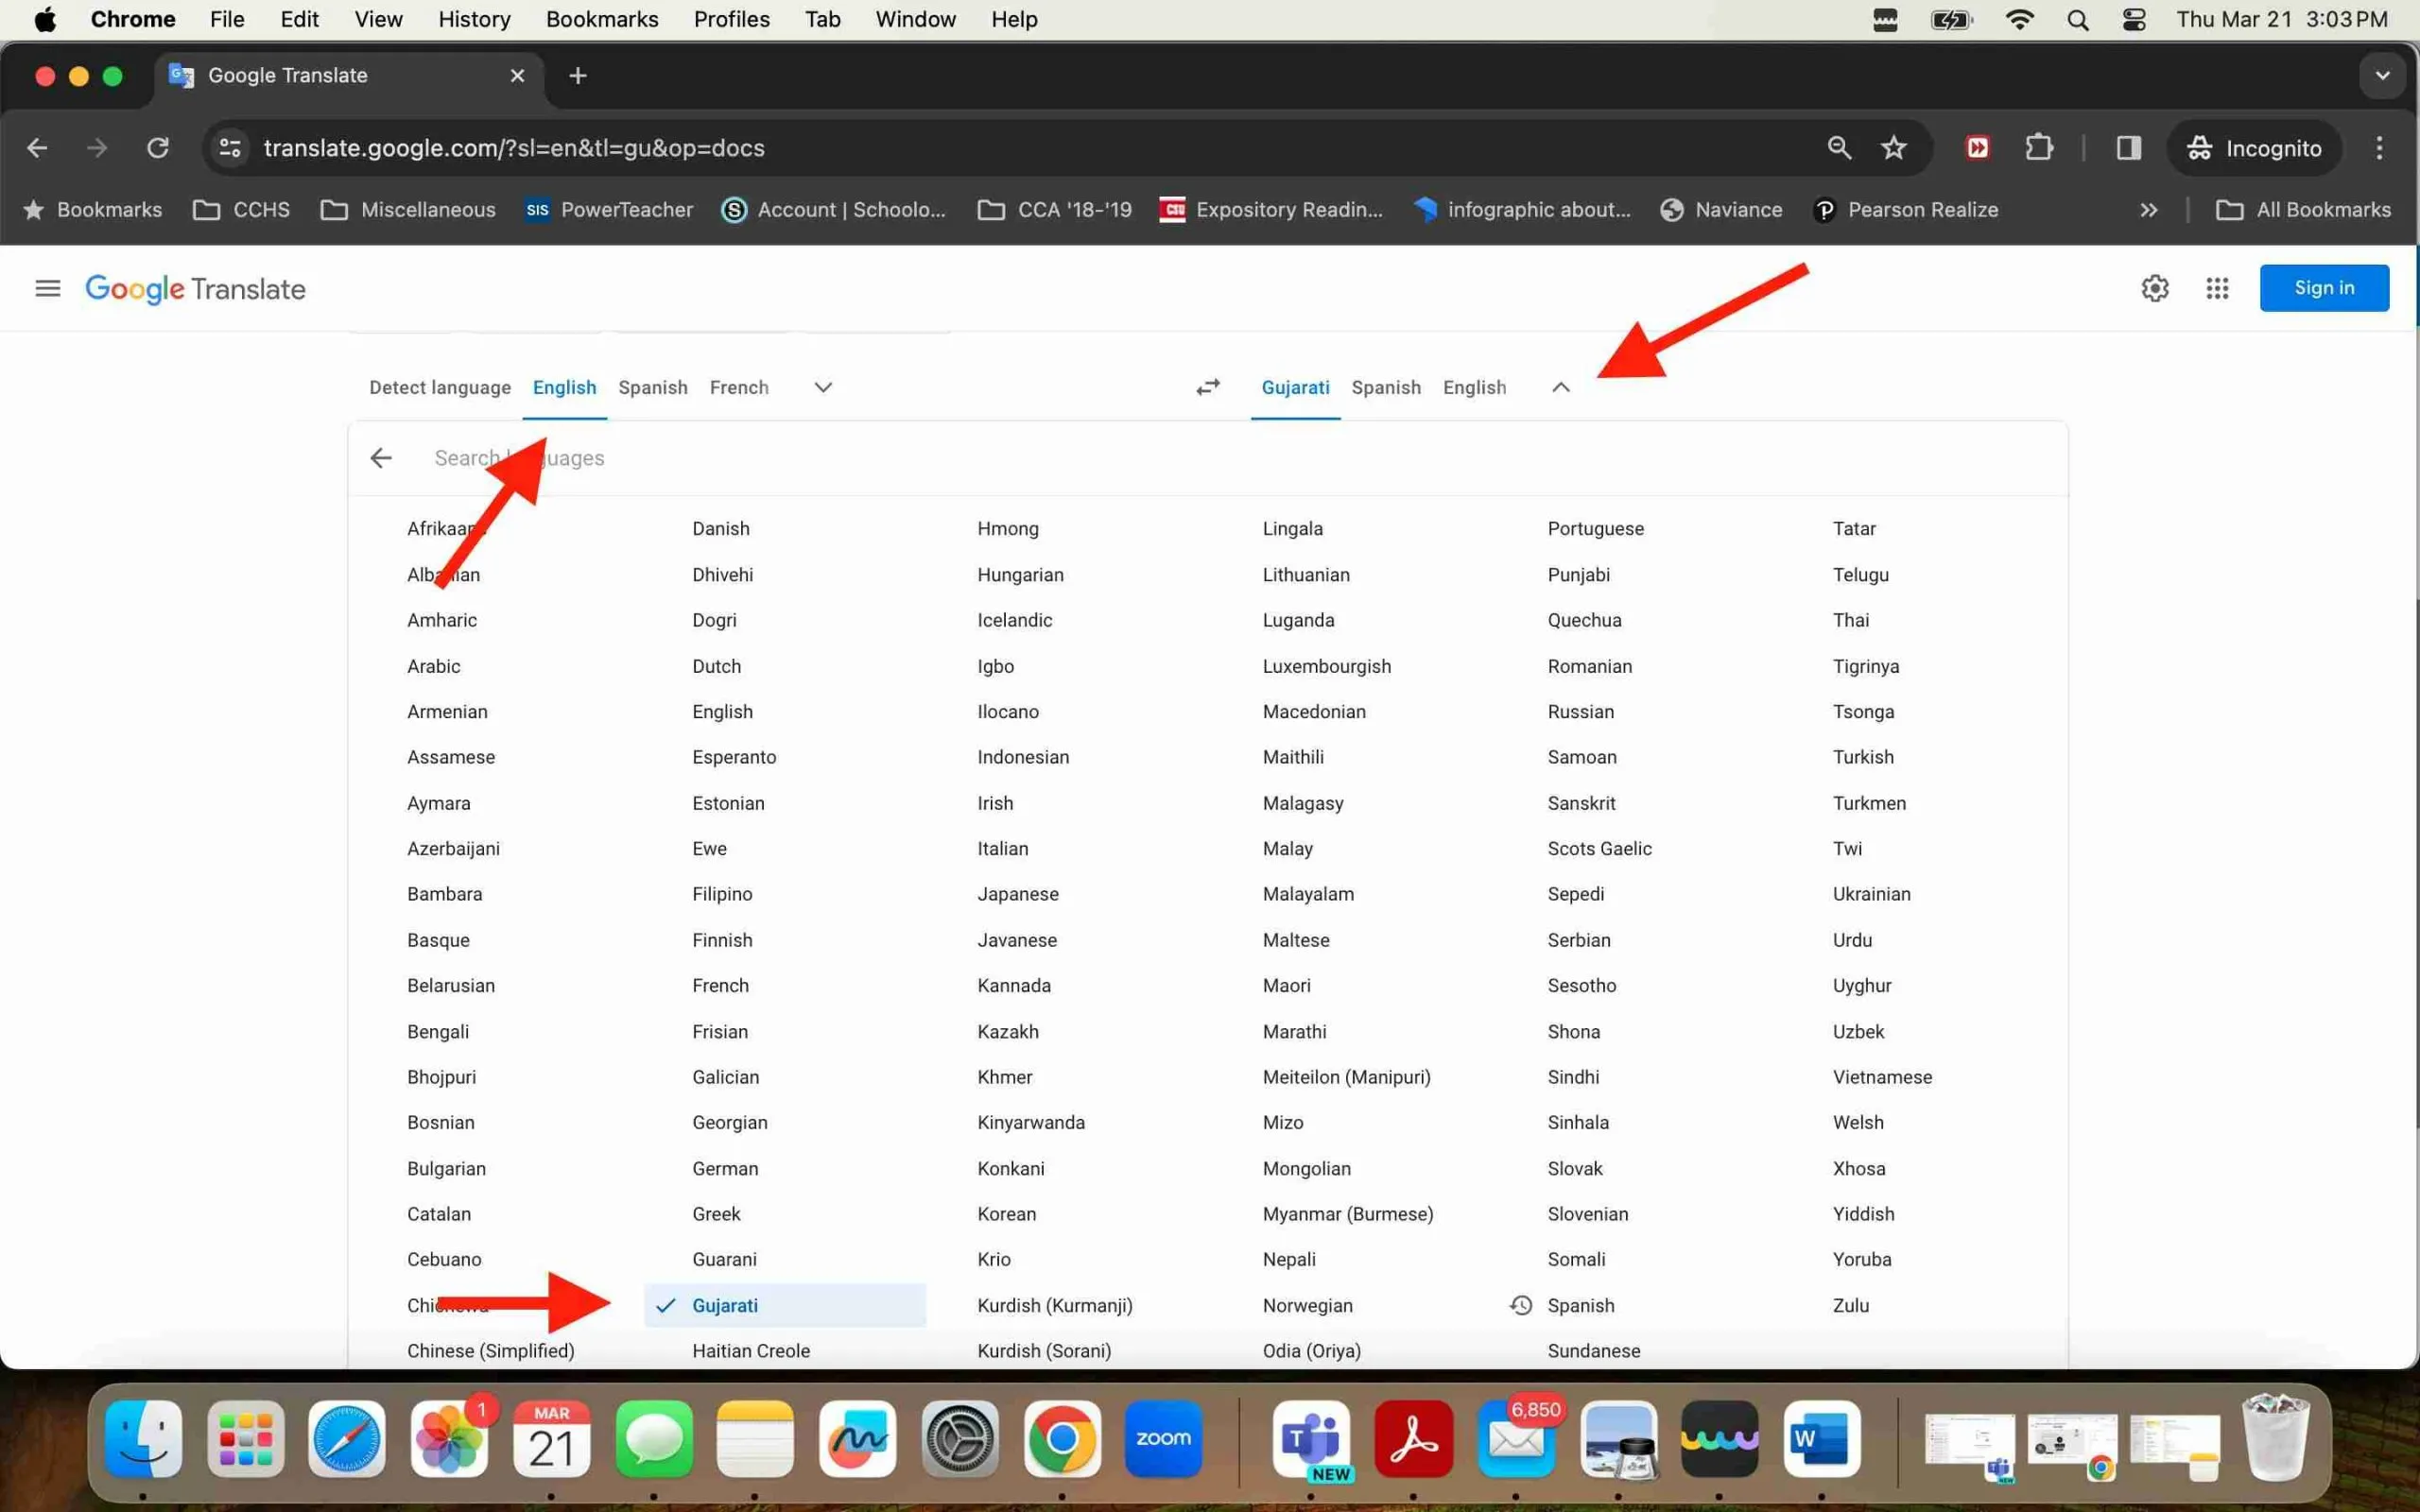
Task: Open Messages in dock
Action: pyautogui.click(x=654, y=1439)
